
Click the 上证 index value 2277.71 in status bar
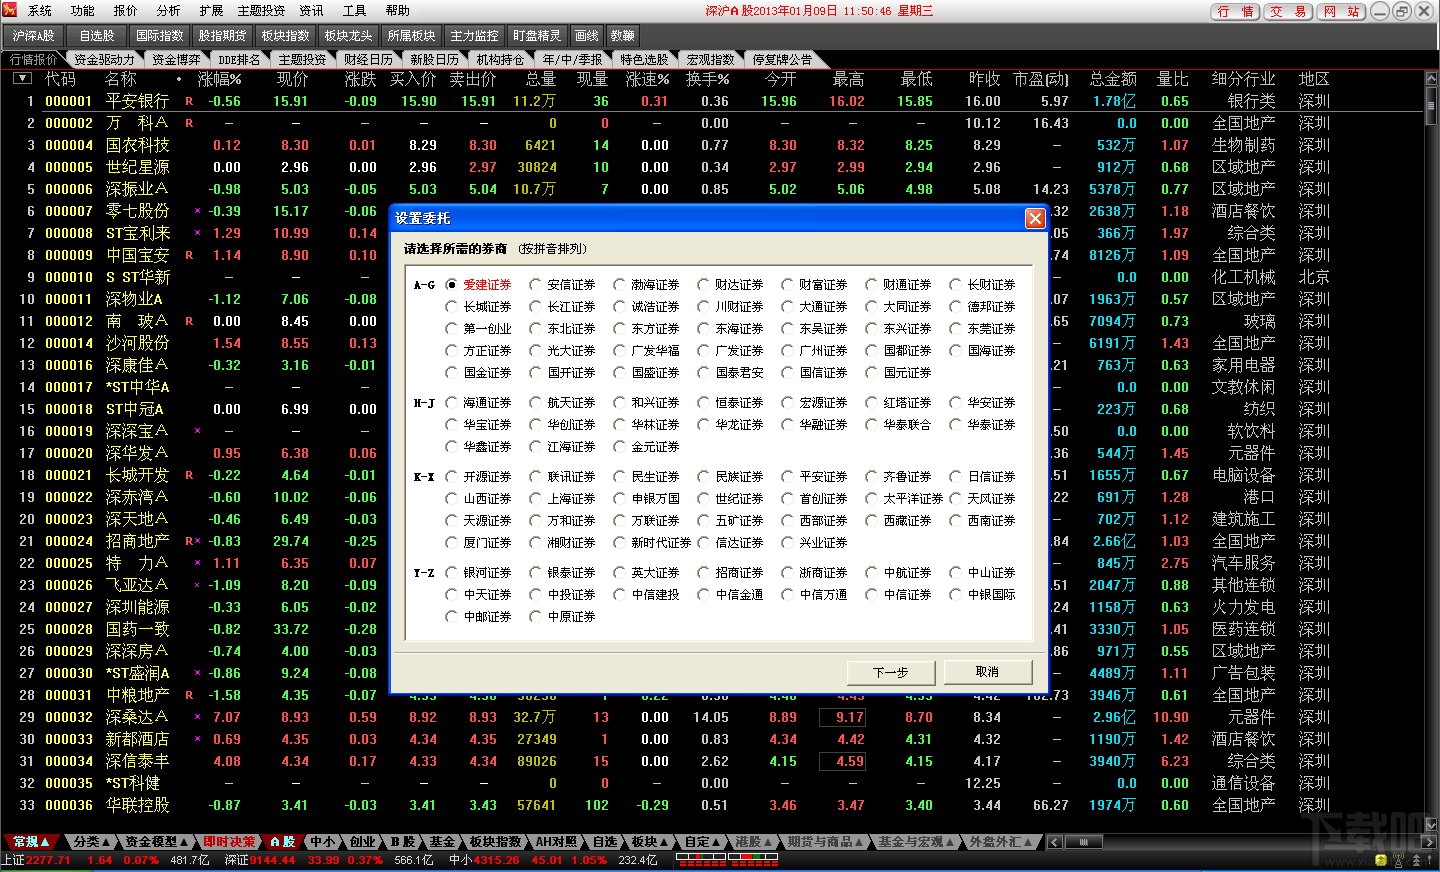pyautogui.click(x=49, y=860)
